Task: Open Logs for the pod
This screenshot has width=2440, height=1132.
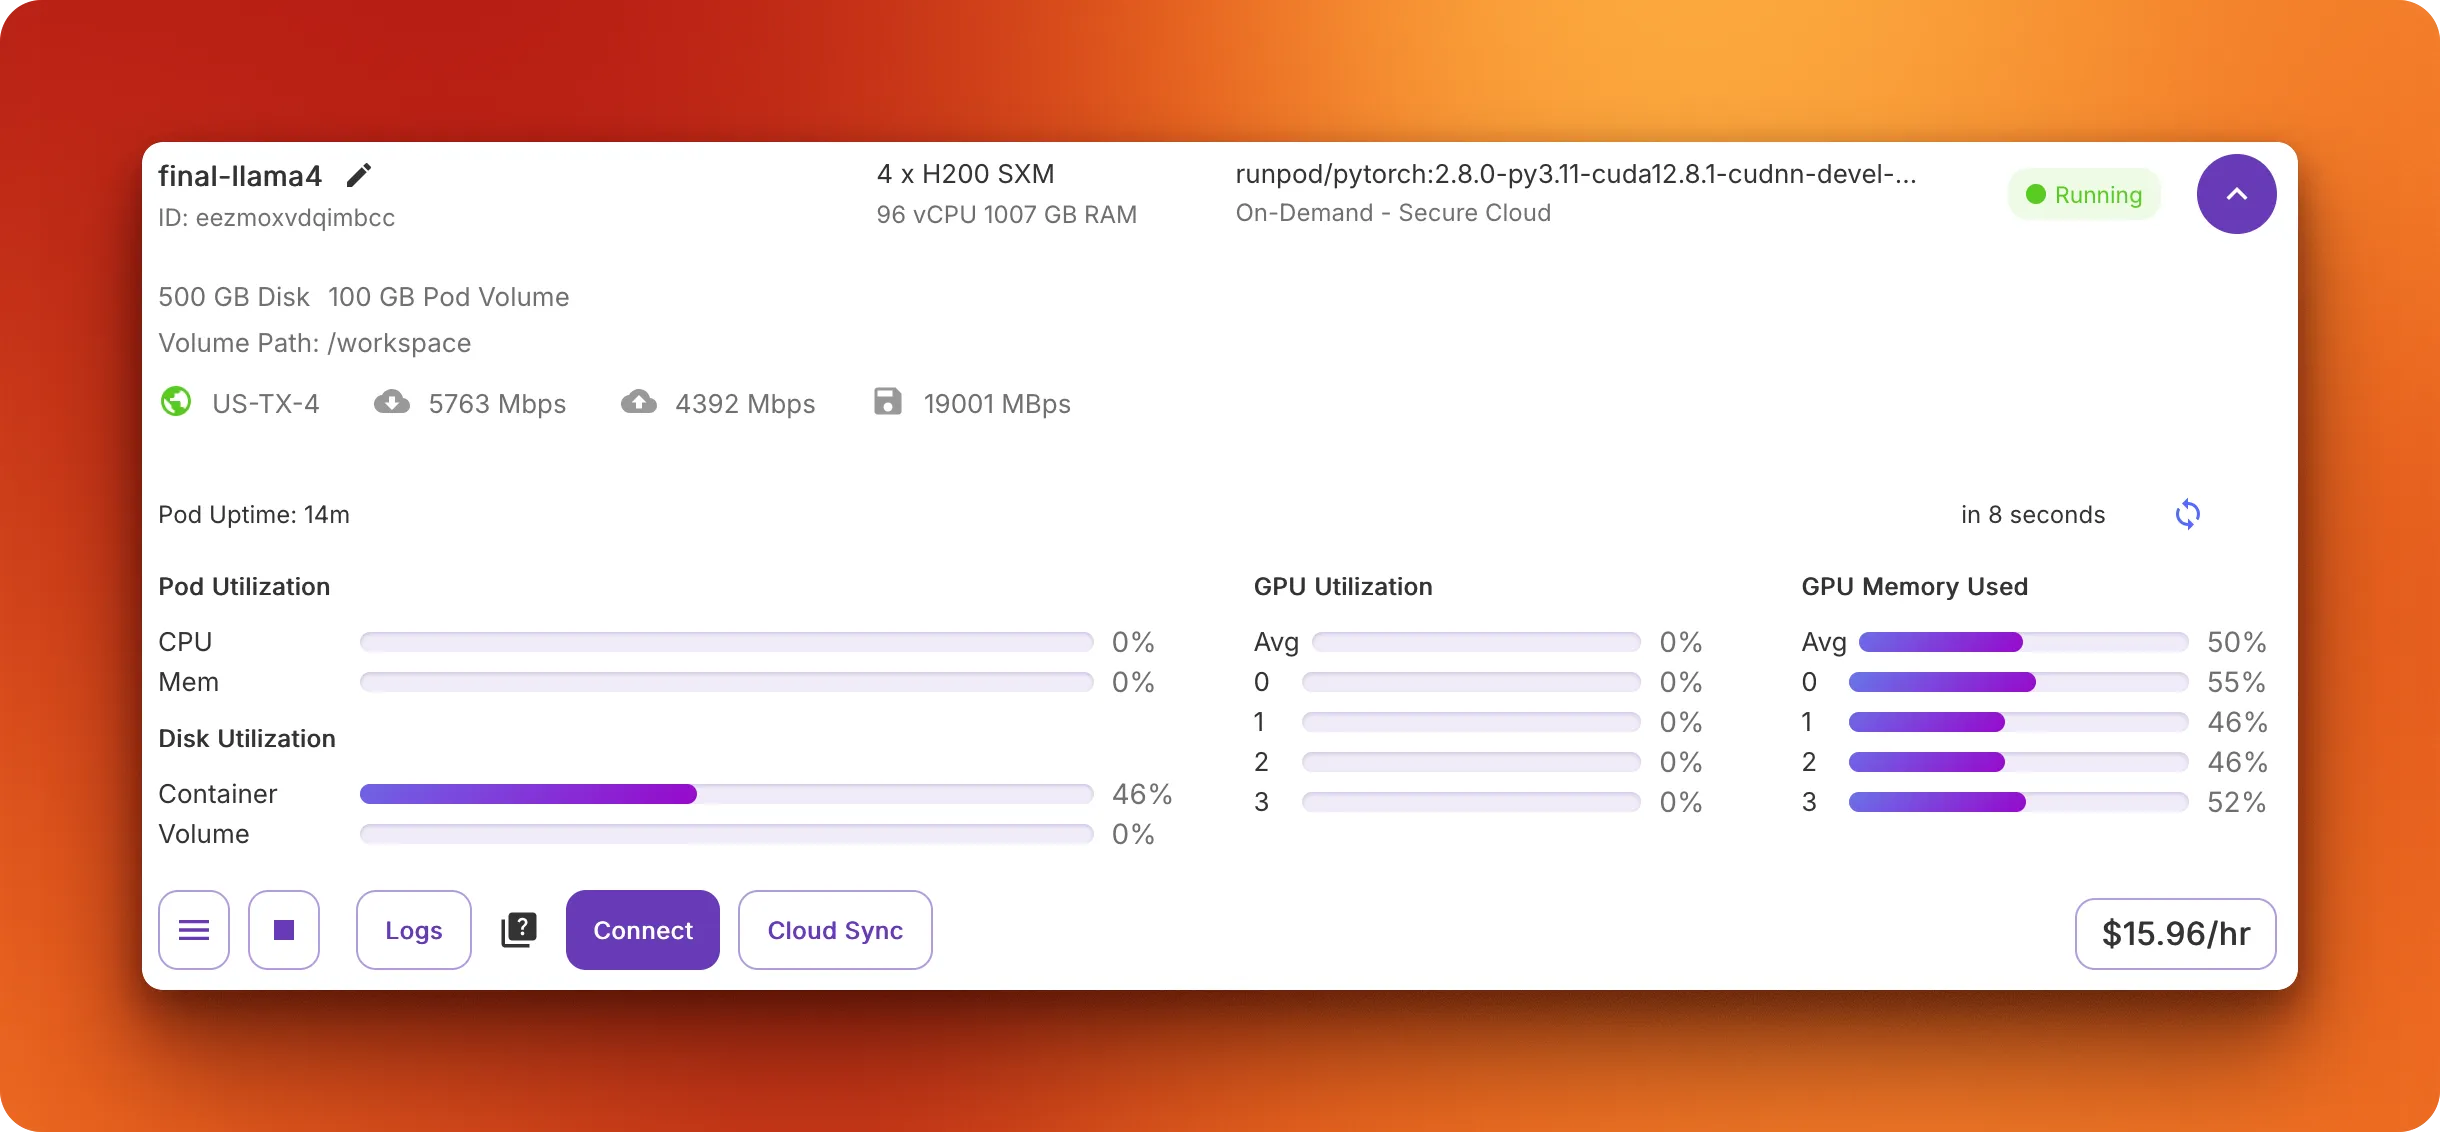Action: [413, 930]
